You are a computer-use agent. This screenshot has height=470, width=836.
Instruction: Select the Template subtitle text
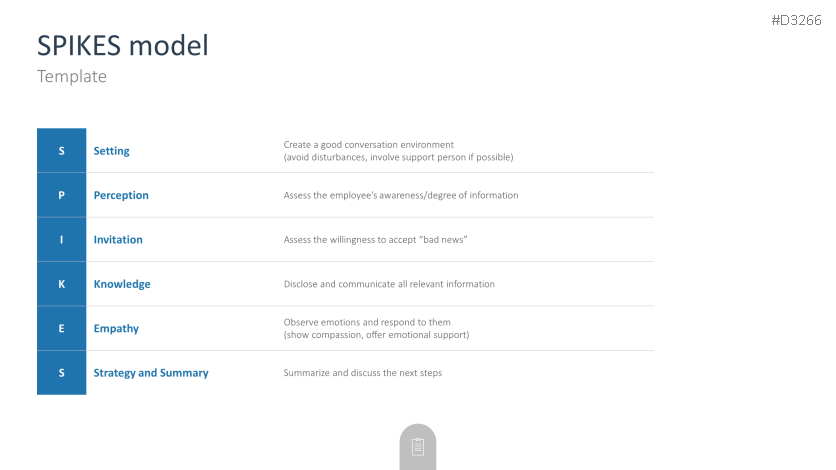[x=72, y=76]
